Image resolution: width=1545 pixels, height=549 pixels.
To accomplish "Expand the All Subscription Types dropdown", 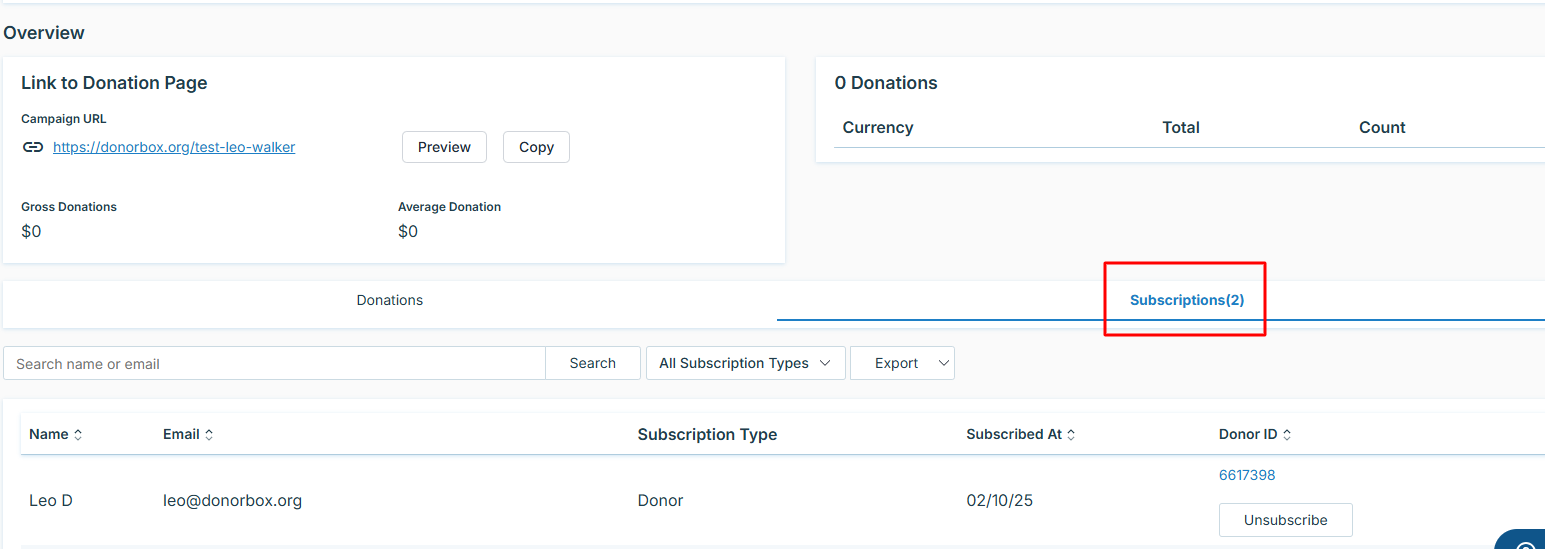I will coord(745,363).
